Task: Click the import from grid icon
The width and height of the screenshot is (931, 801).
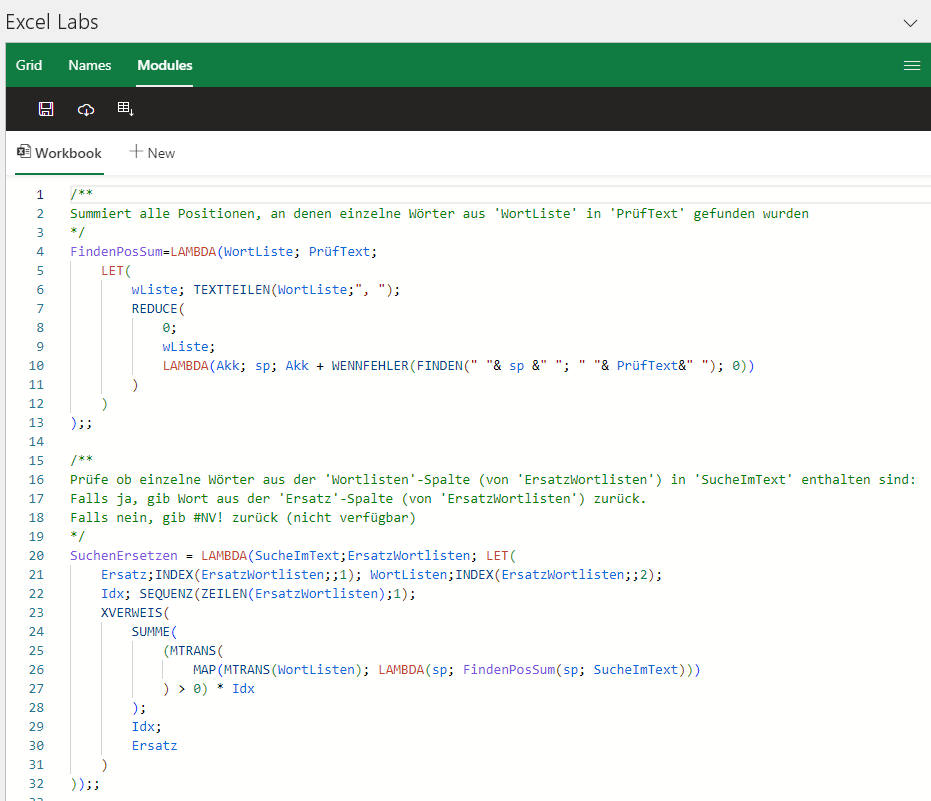Action: coord(125,109)
